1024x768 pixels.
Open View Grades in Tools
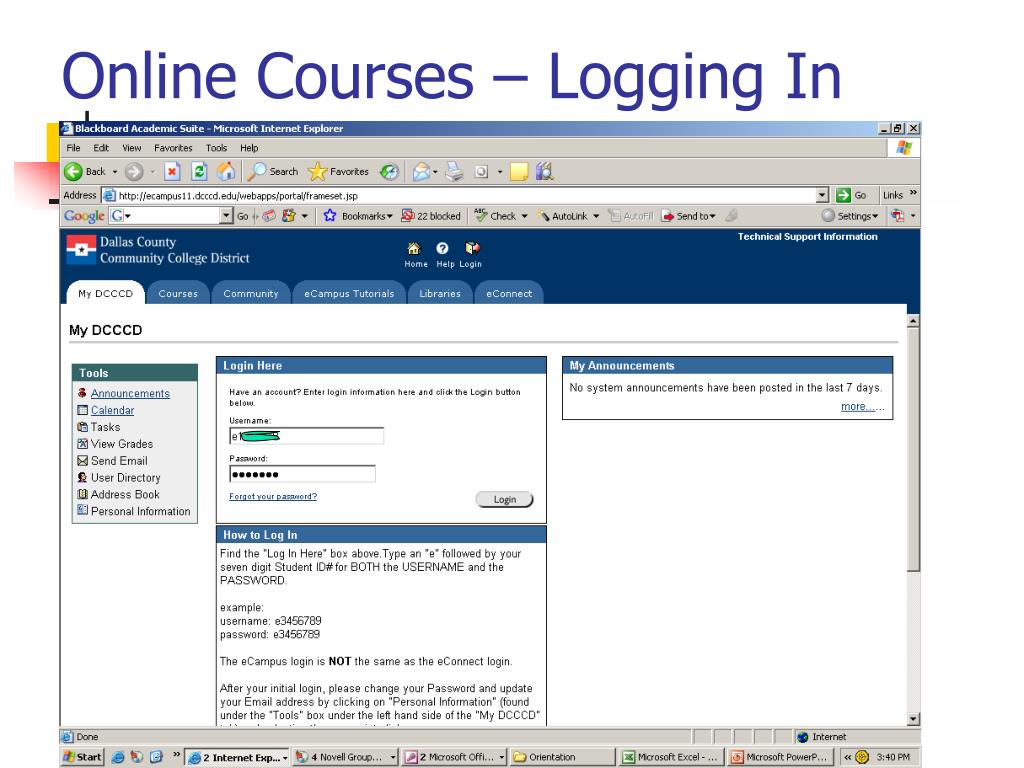[121, 444]
